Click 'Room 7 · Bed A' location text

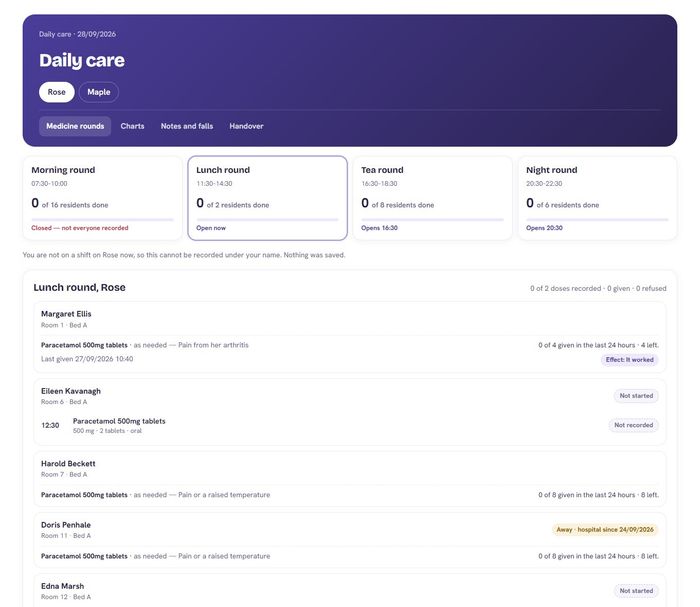(x=64, y=474)
